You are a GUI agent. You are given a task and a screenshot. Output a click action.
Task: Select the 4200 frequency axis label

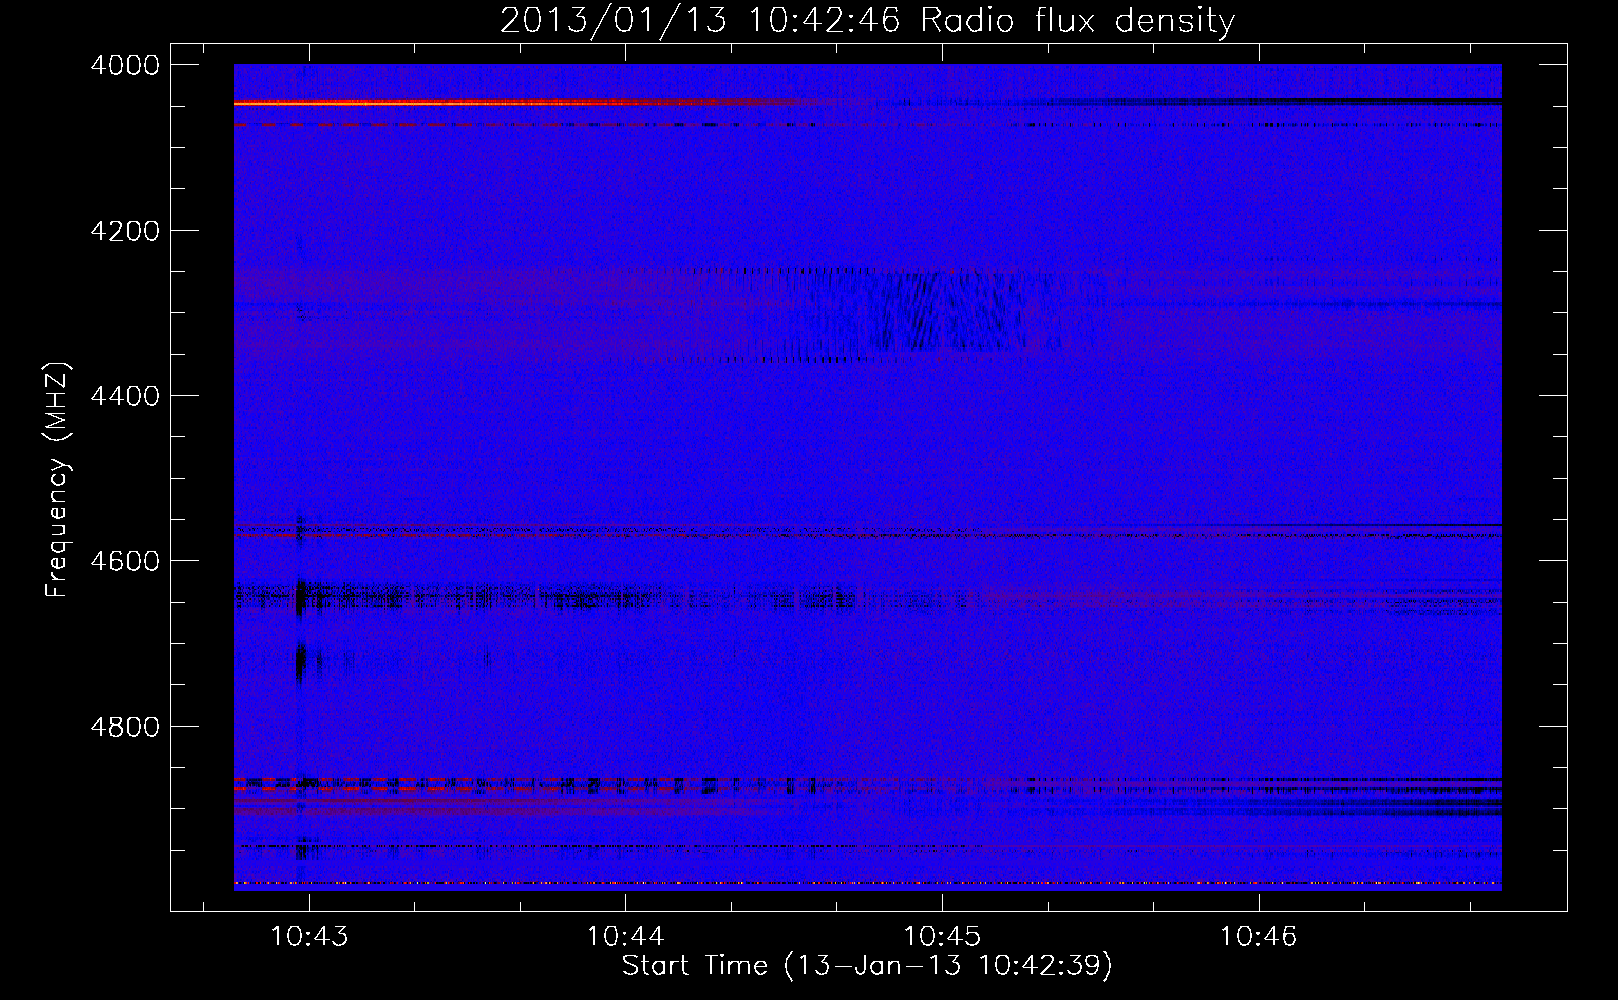coord(125,231)
